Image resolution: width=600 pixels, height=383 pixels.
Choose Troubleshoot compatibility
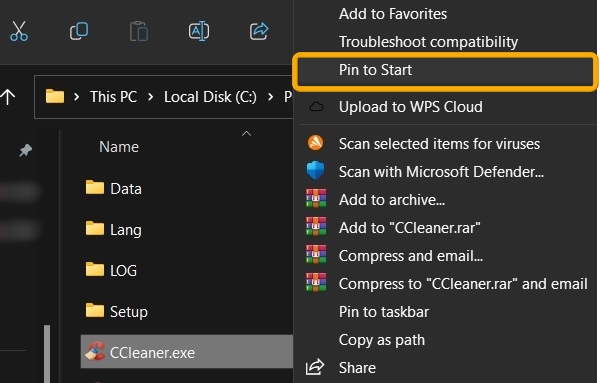(429, 42)
